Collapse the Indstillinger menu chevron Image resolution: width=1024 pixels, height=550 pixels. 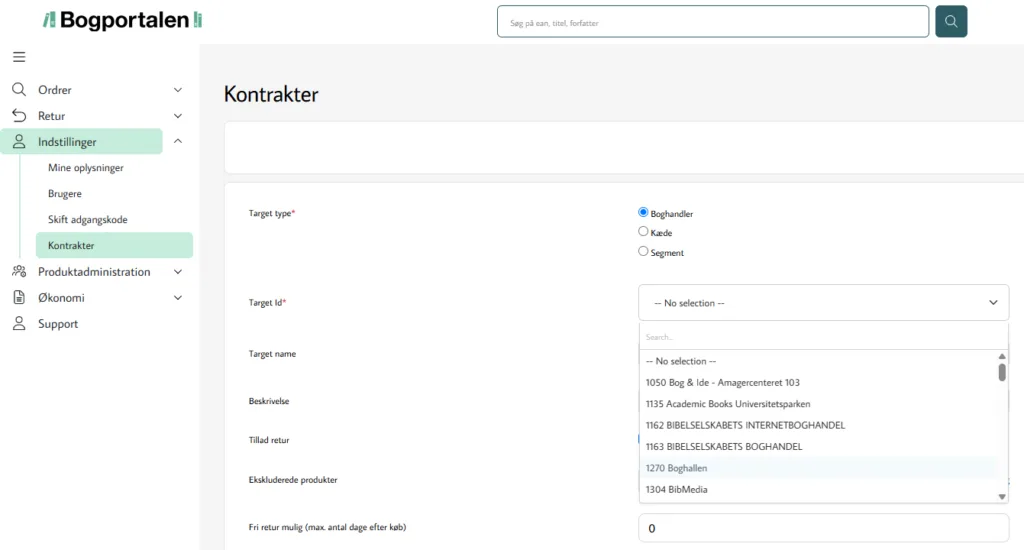[x=178, y=141]
